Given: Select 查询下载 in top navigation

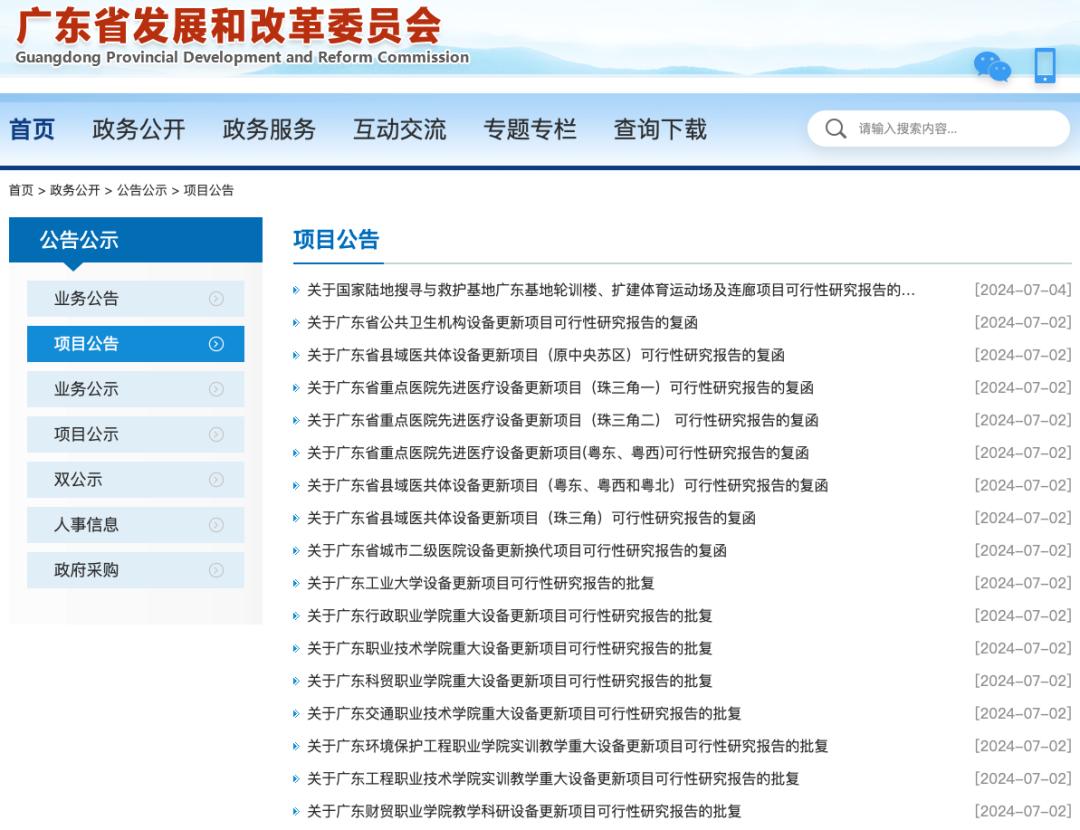Looking at the screenshot, I should pos(660,129).
